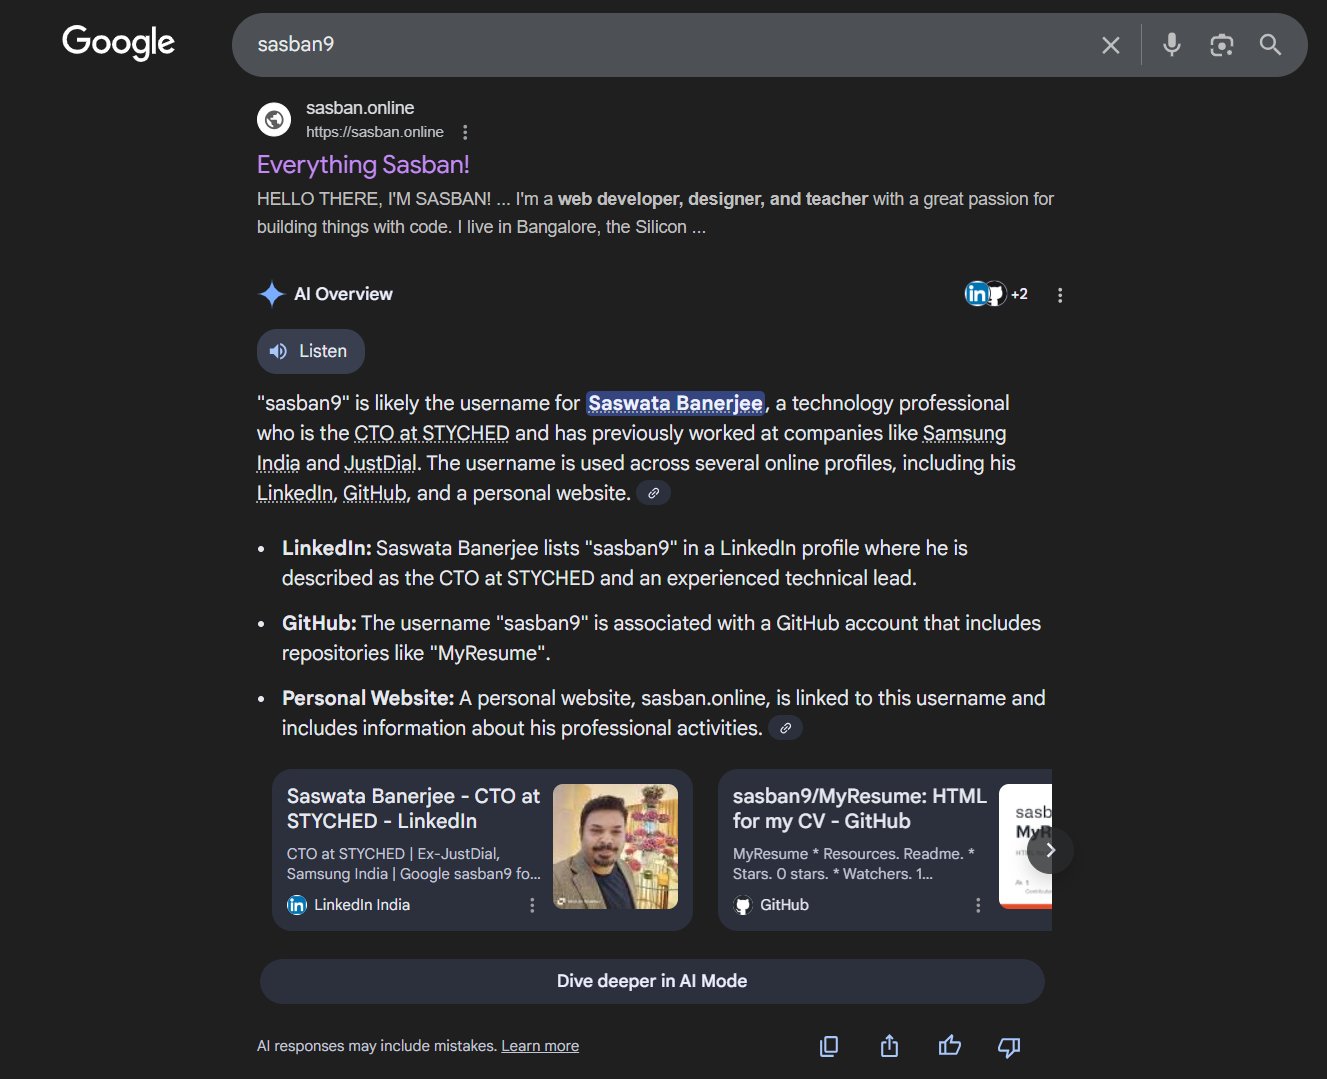Open options menu on GitHub card

click(x=978, y=905)
